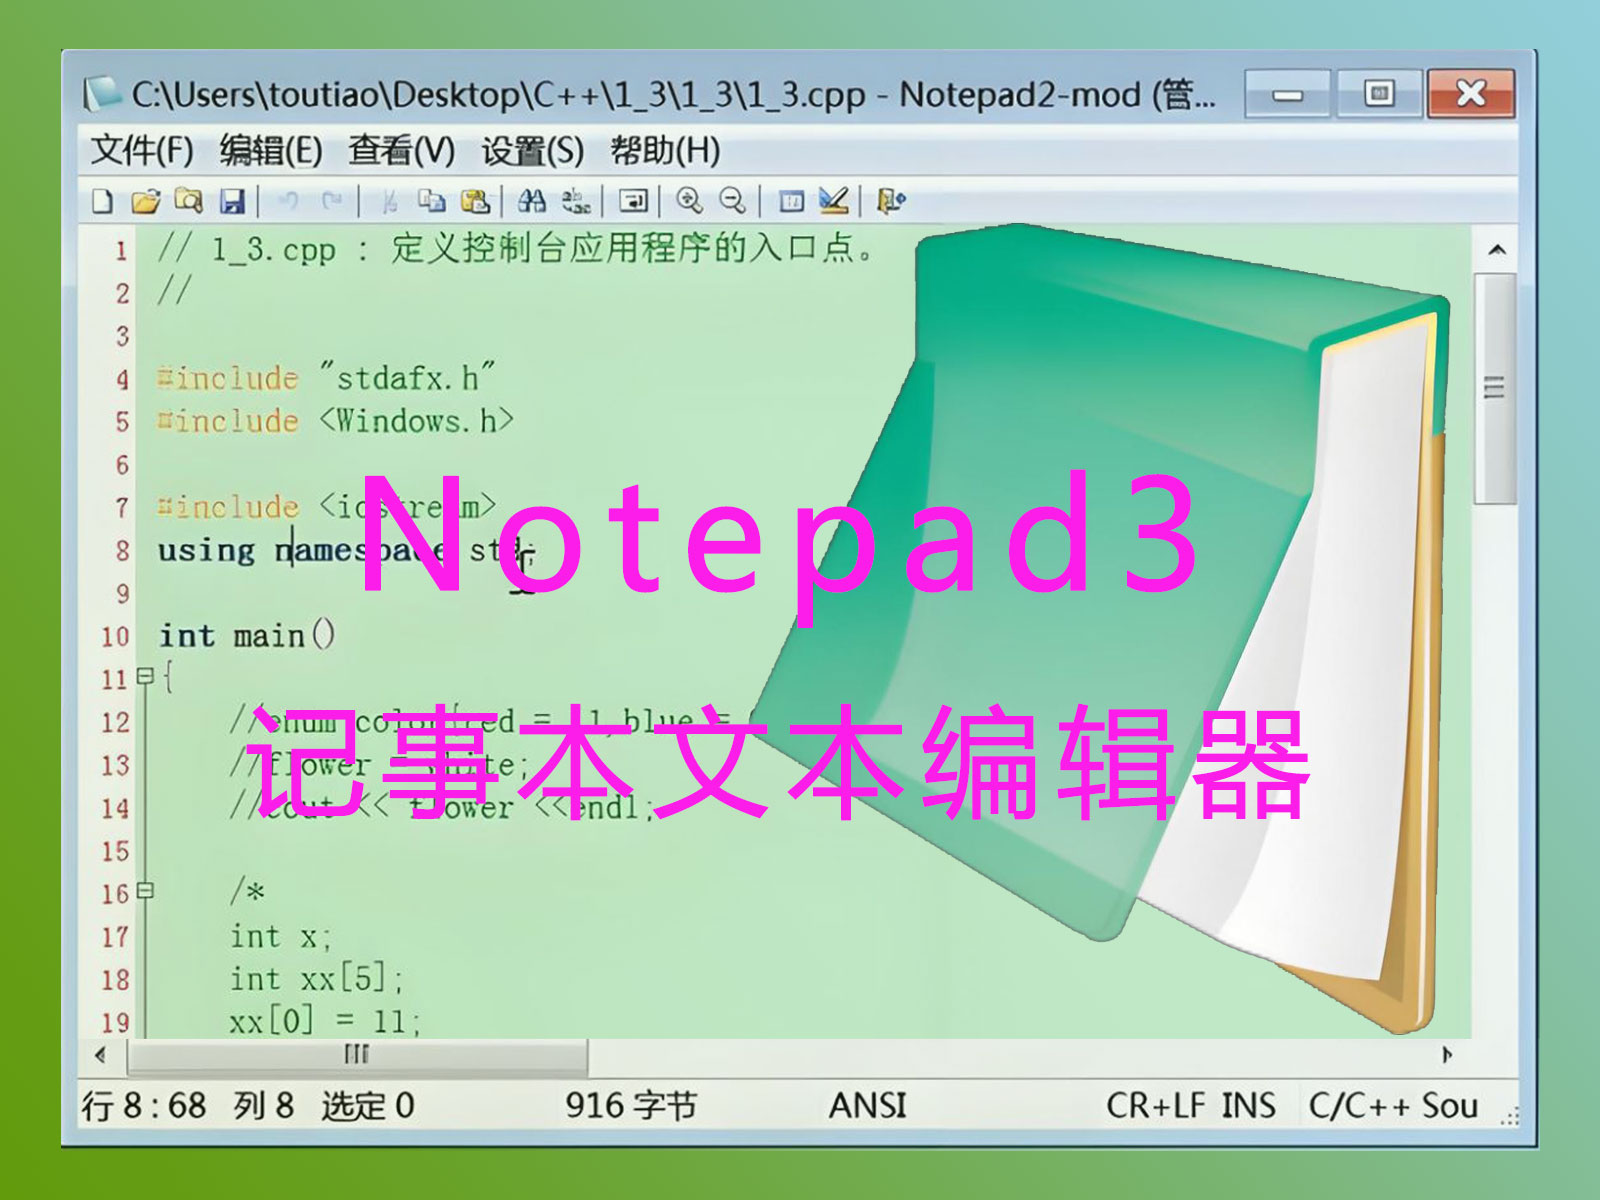
Task: Click the 'int xx[5];' code line
Action: pos(316,978)
